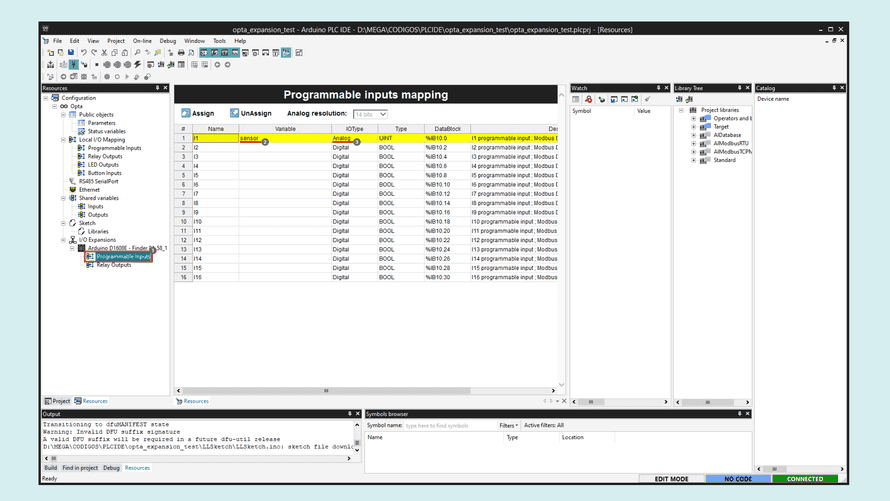The height and width of the screenshot is (501, 890).
Task: Toggle the highlighted connect plug icon
Action: [x=73, y=65]
